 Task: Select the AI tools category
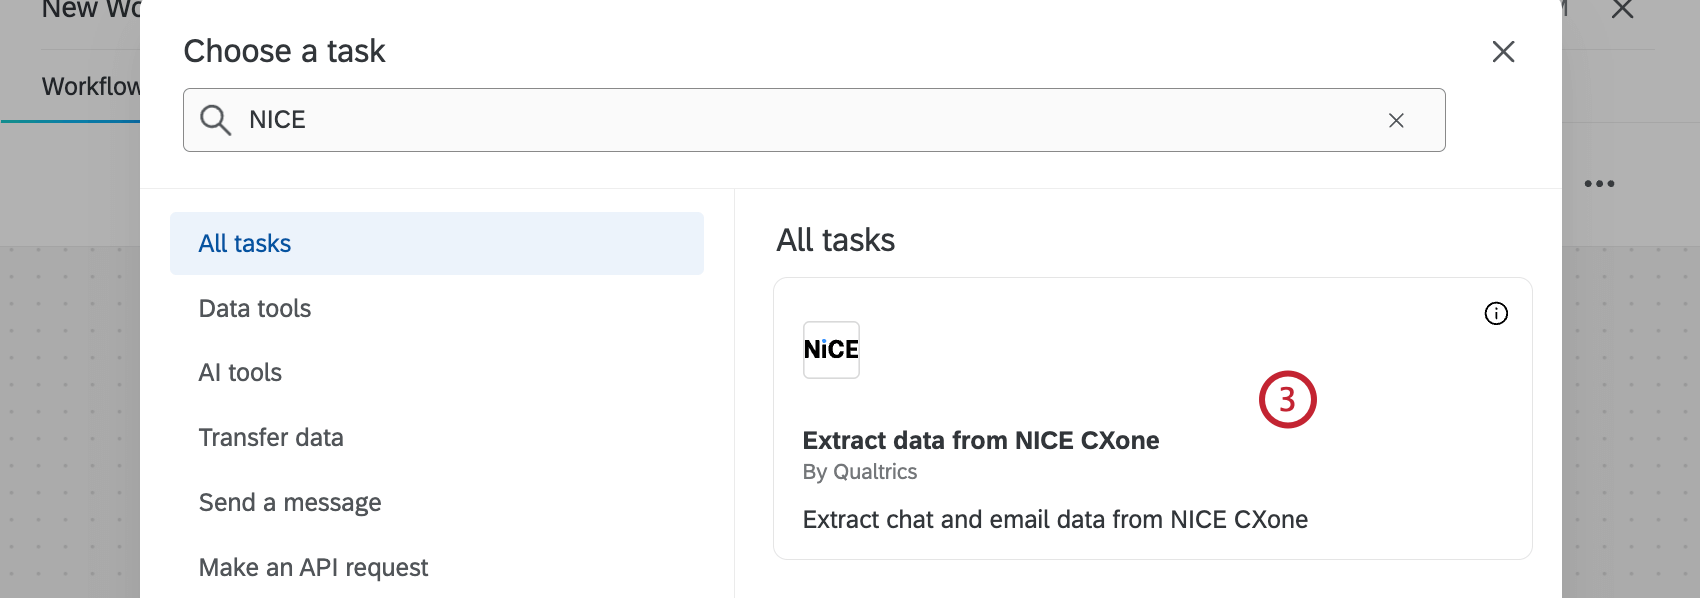pos(240,372)
